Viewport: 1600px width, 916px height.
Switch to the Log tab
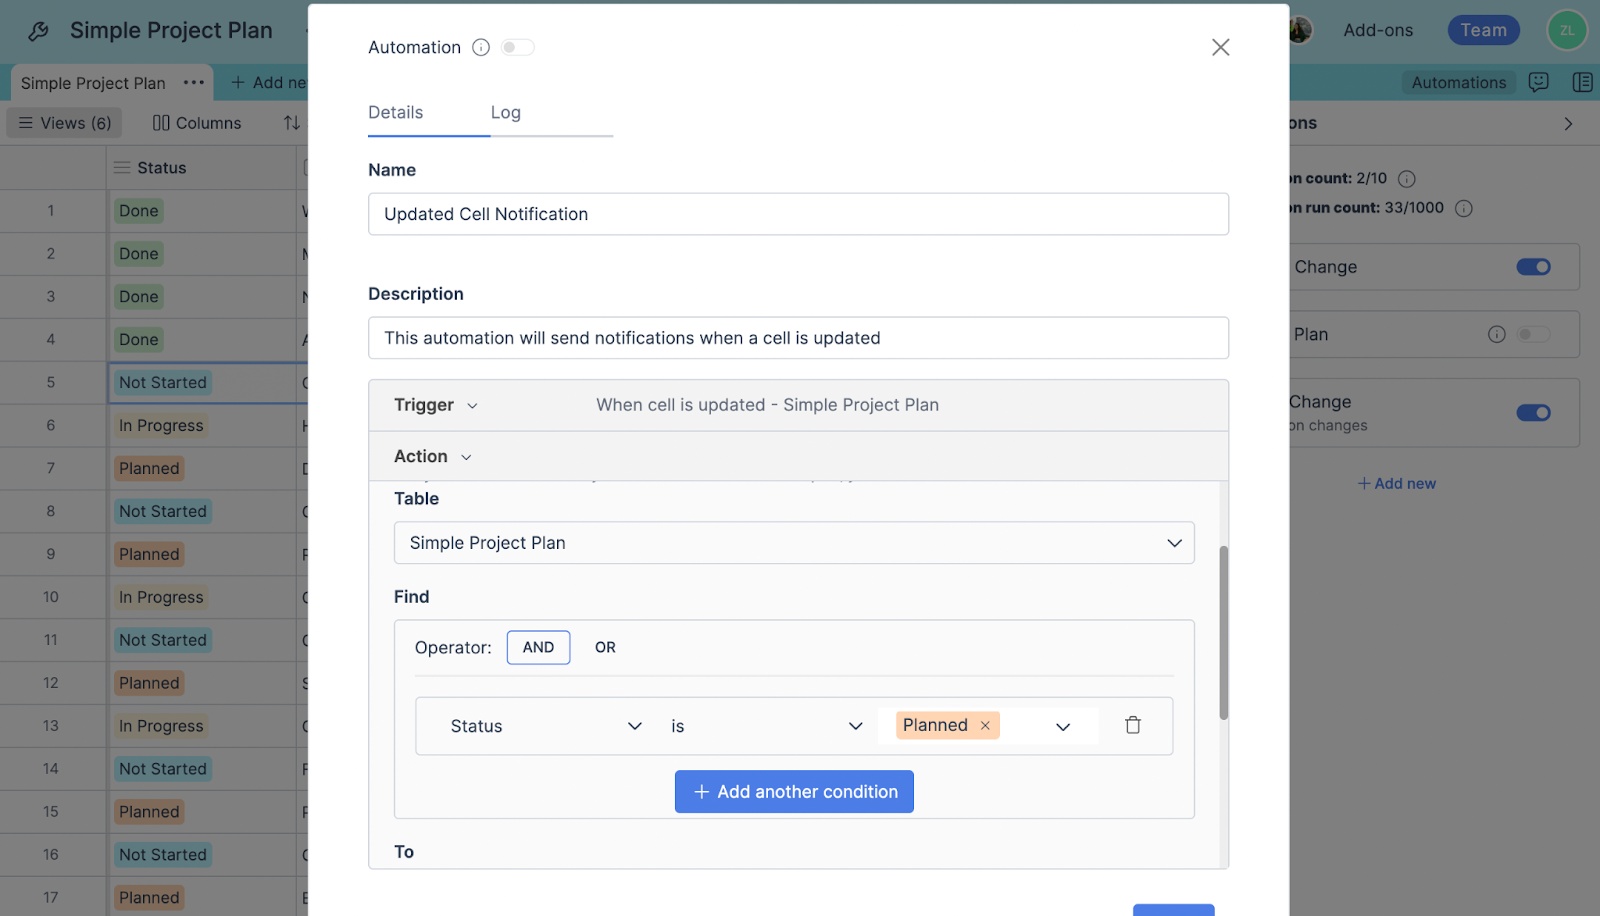click(x=505, y=112)
